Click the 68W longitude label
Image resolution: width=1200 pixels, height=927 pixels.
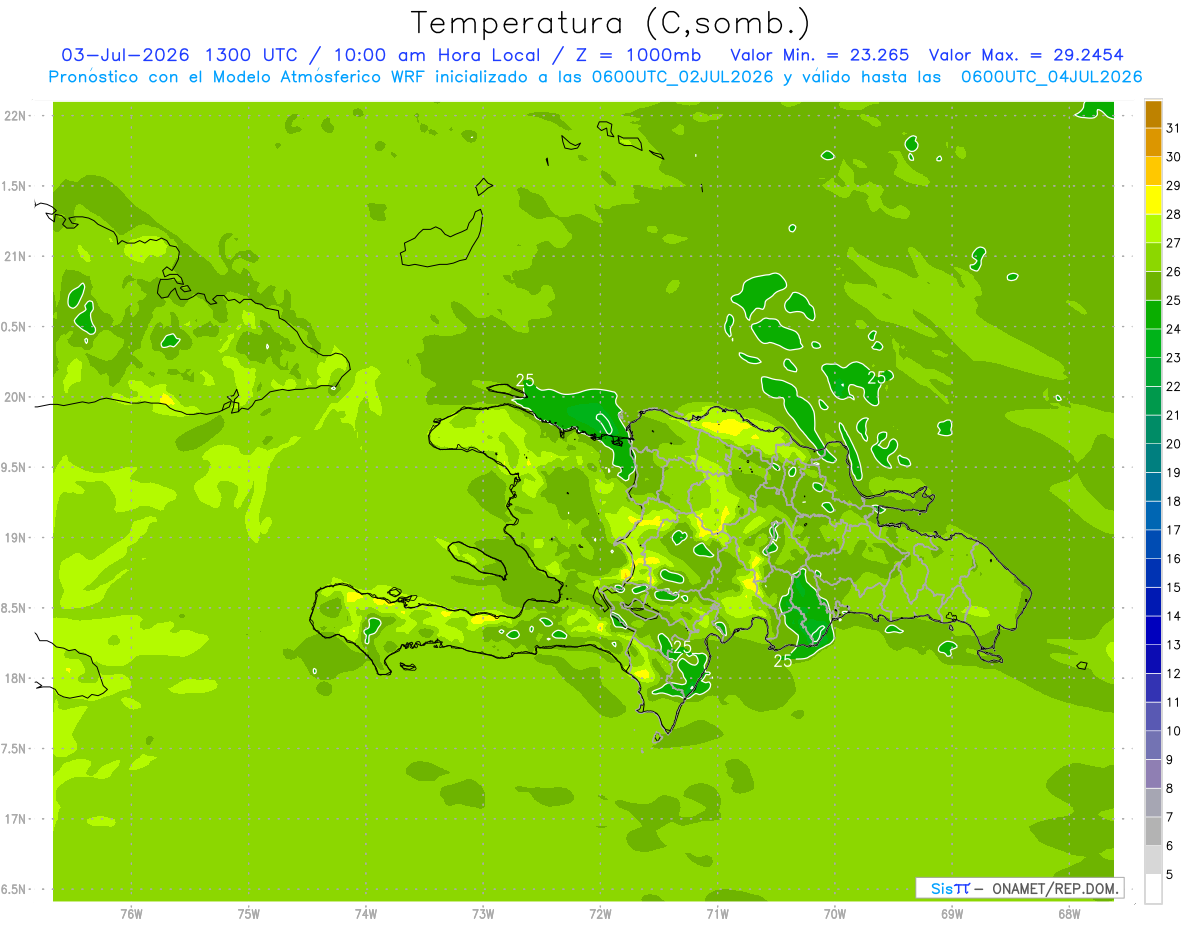[x=1069, y=914]
